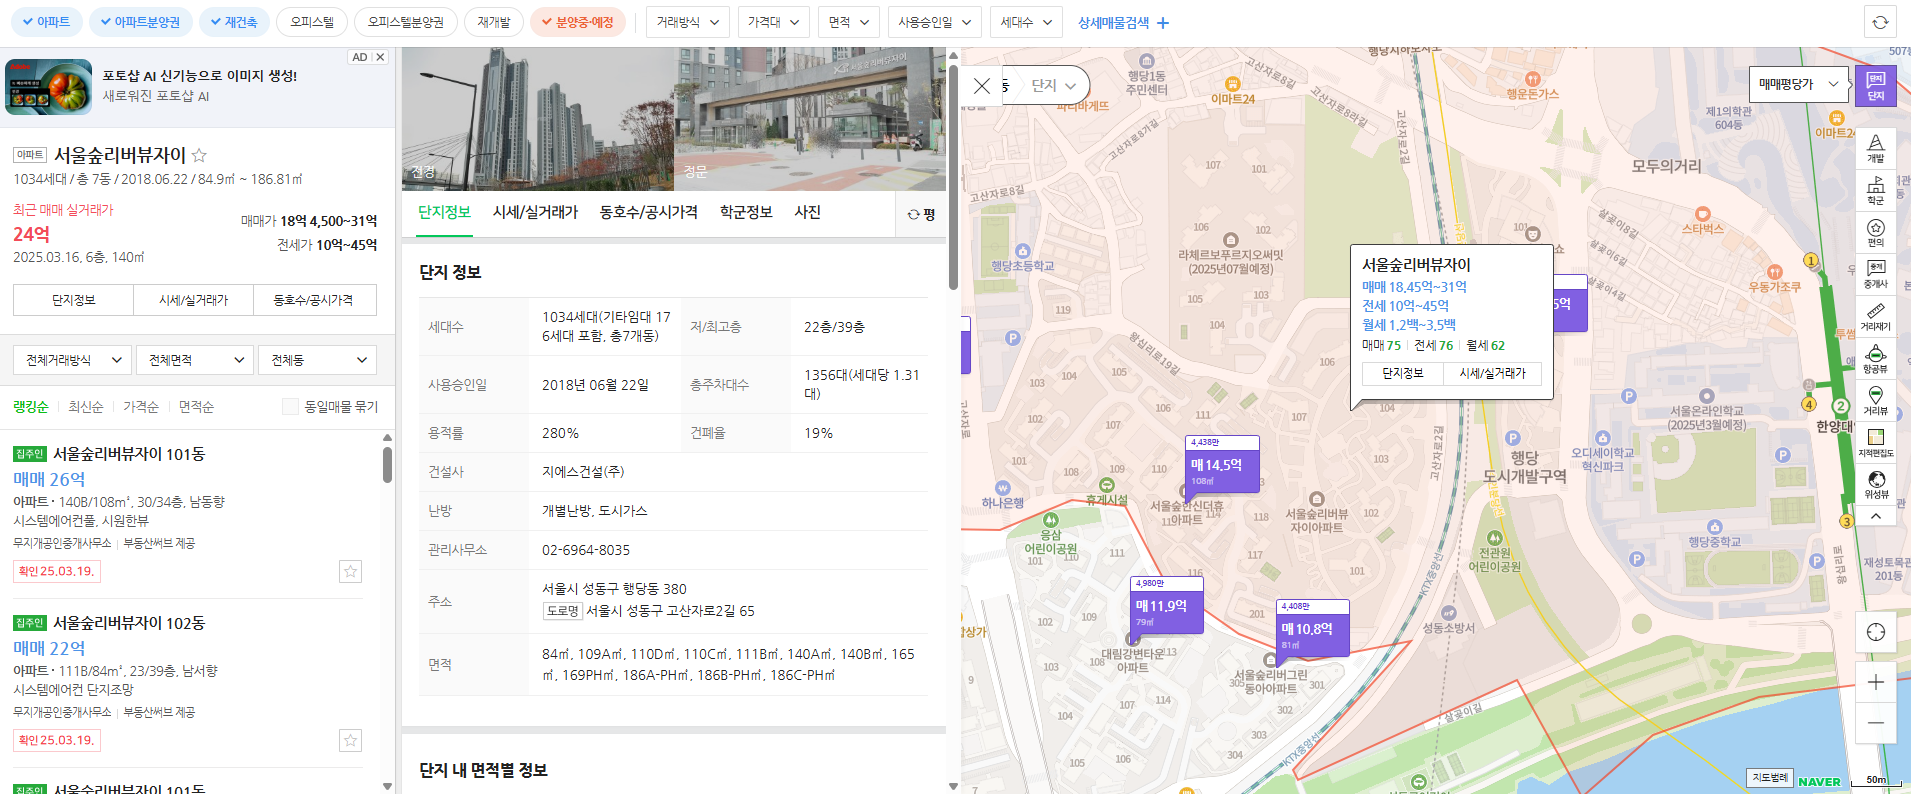
Task: Click left panel 동호수/공시가격 button
Action: (313, 300)
